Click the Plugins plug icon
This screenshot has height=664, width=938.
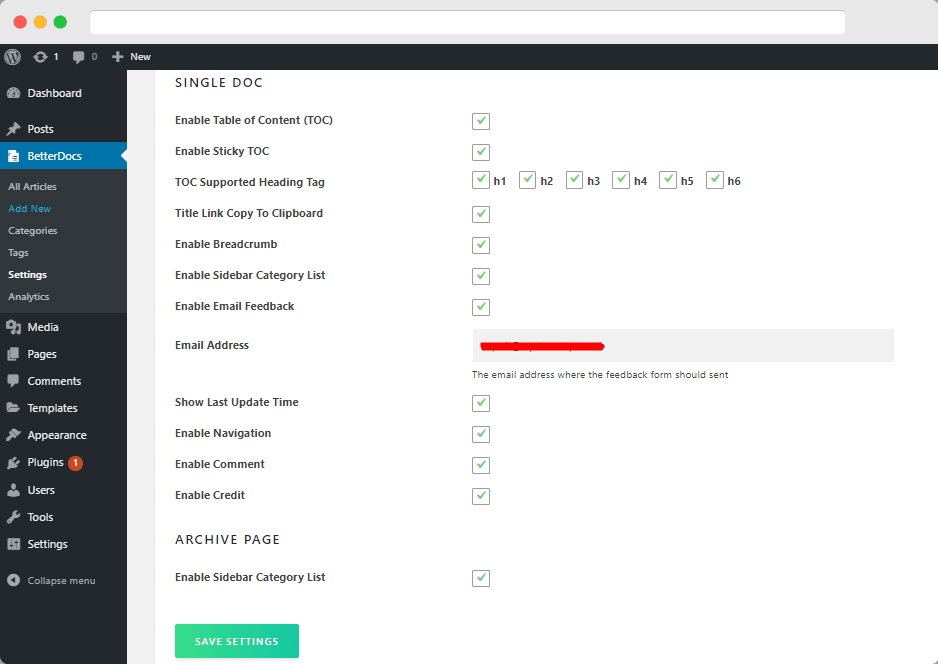click(x=13, y=462)
